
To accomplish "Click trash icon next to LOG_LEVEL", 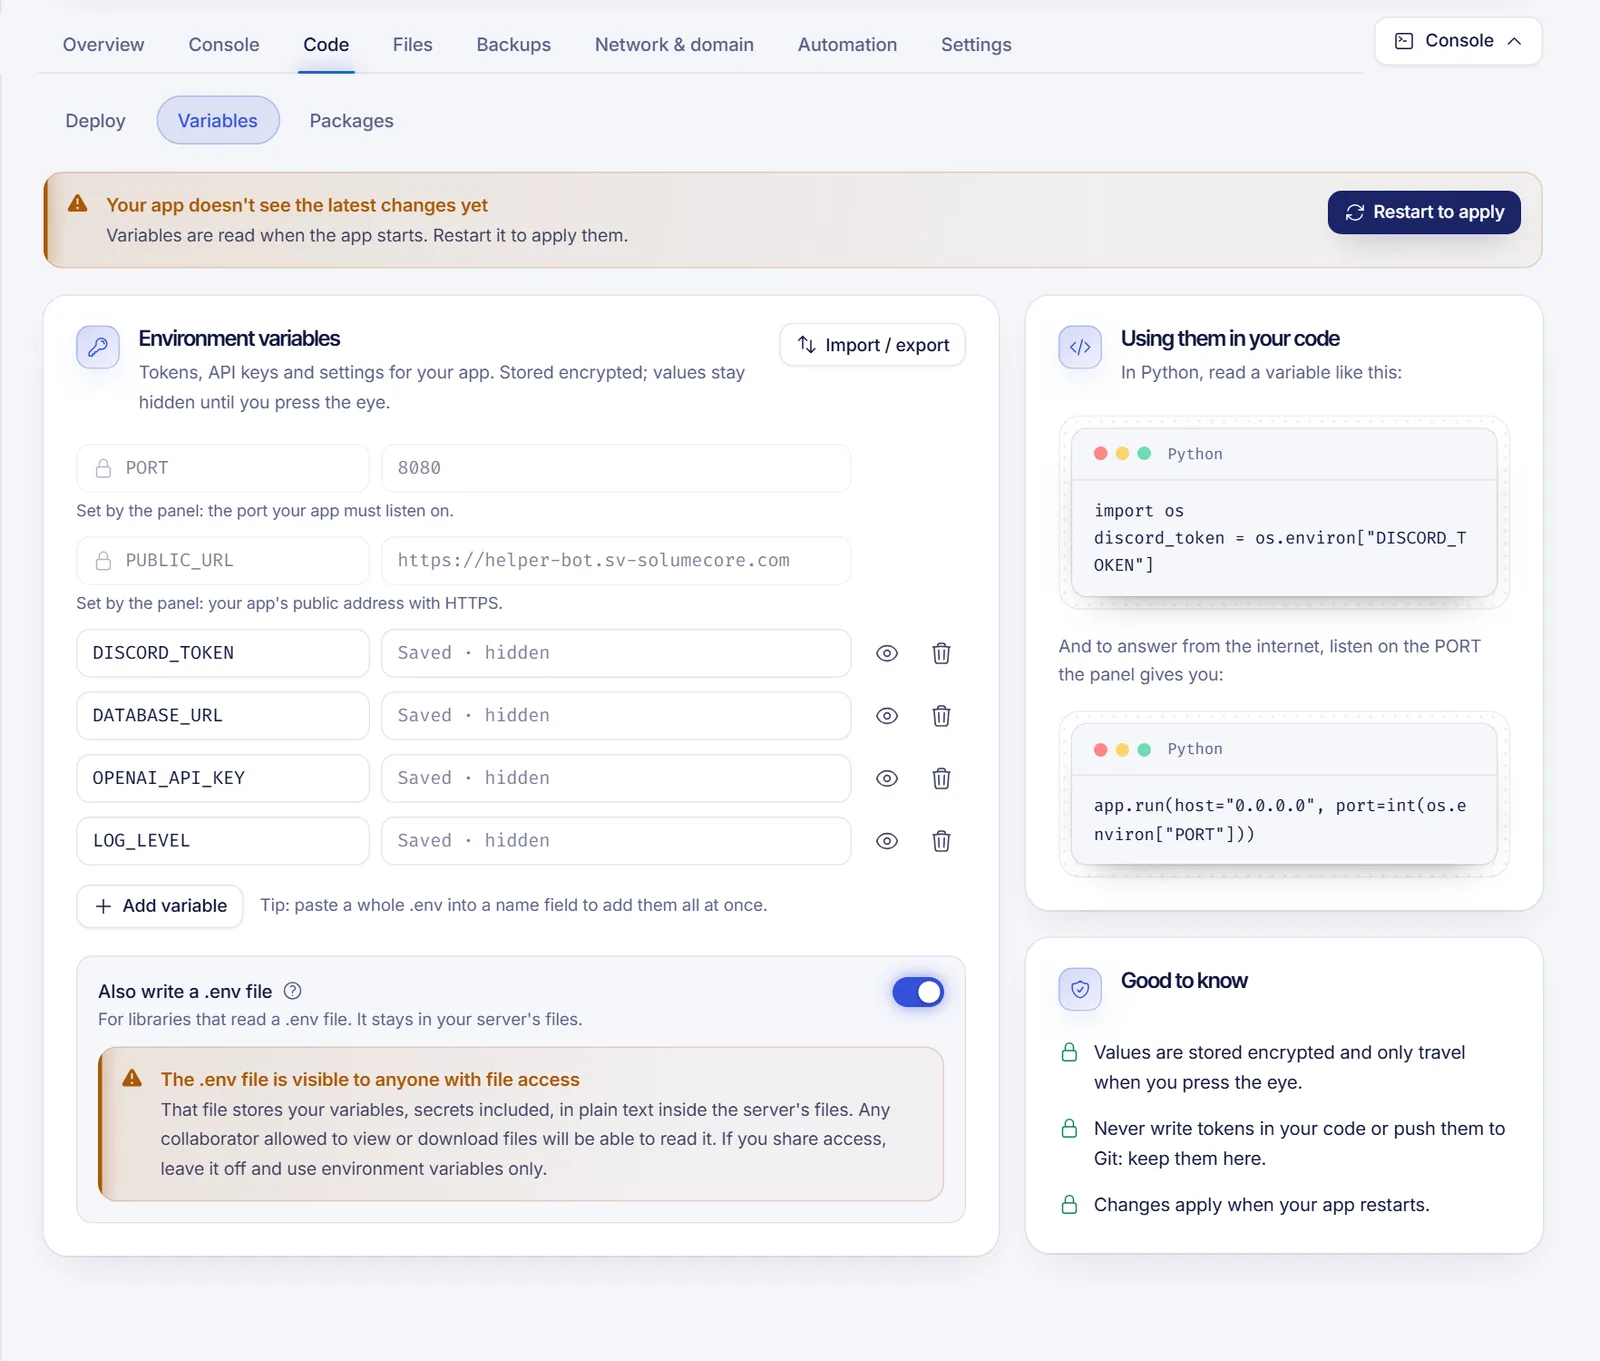I will [941, 841].
